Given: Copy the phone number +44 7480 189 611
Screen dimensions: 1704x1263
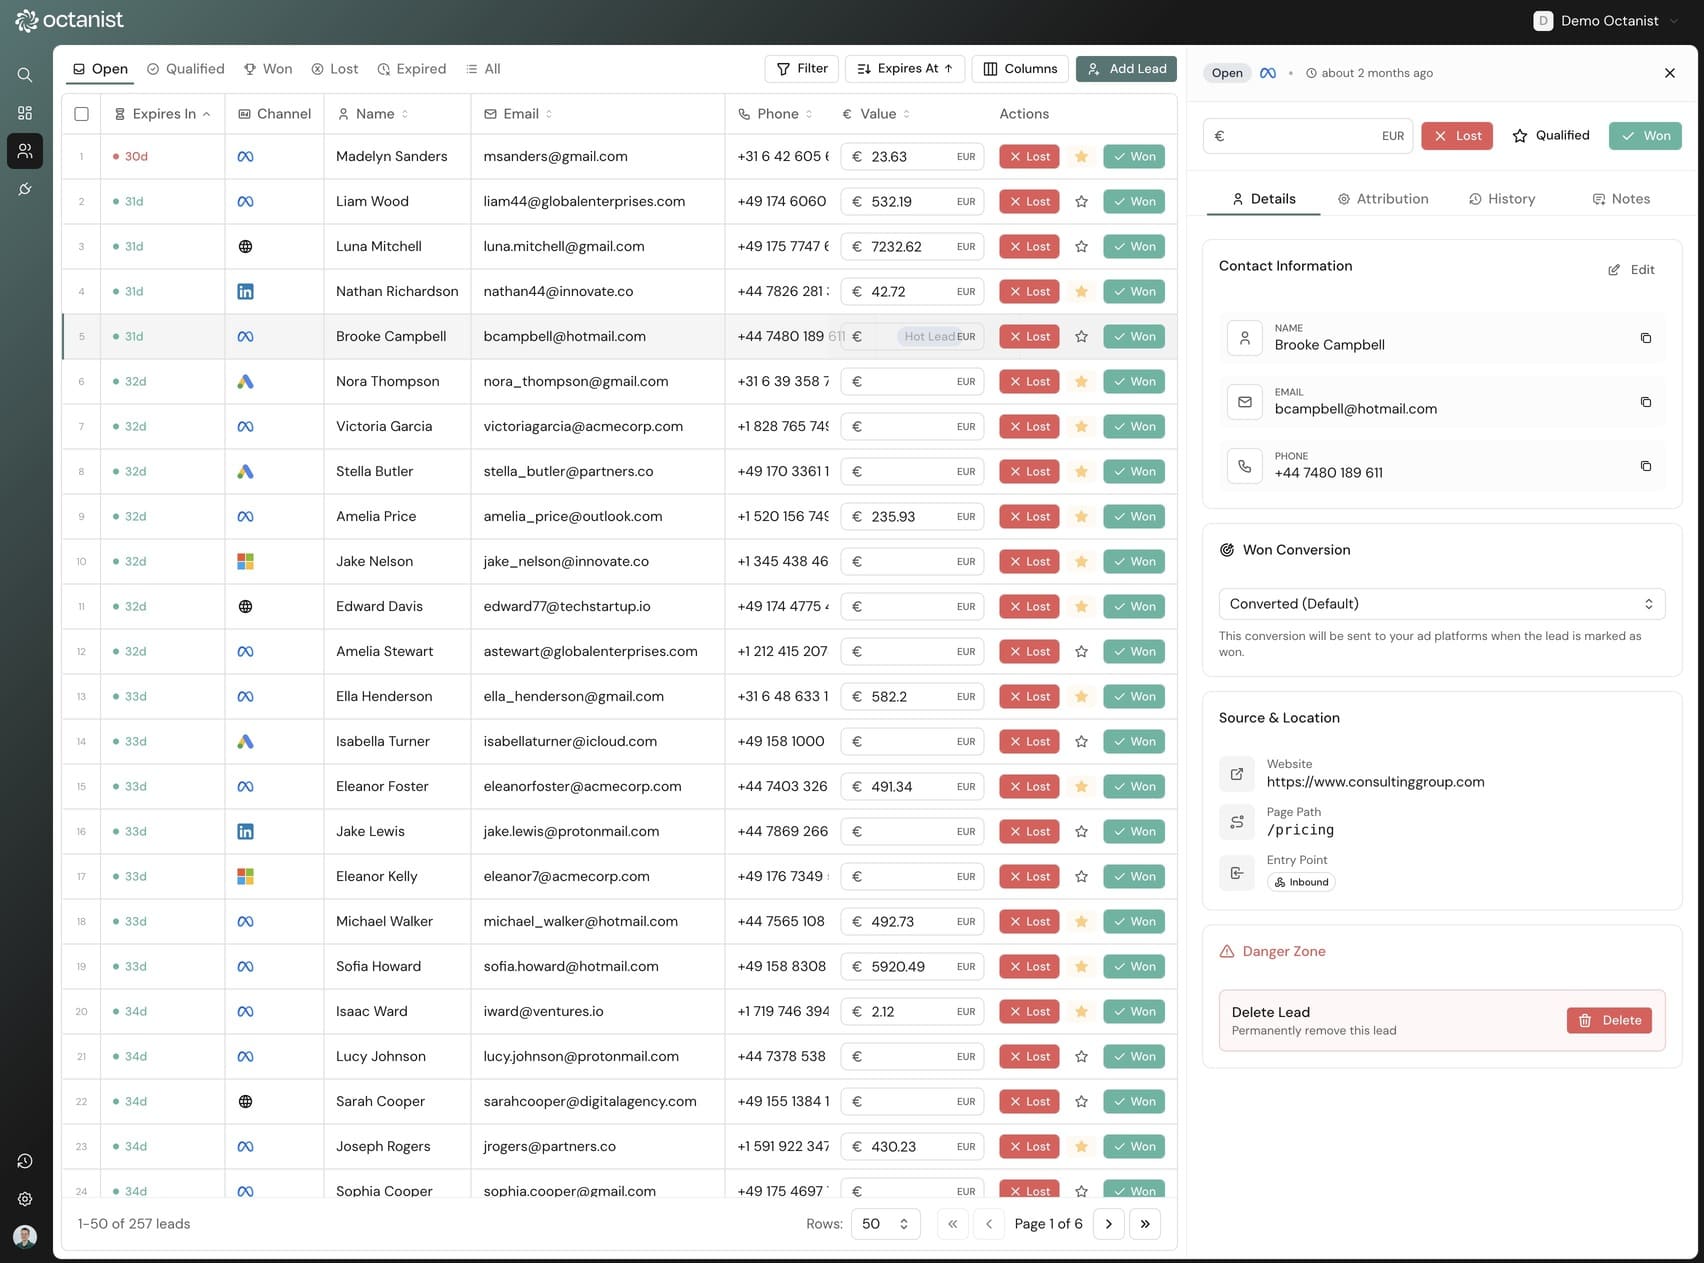Looking at the screenshot, I should (1645, 466).
